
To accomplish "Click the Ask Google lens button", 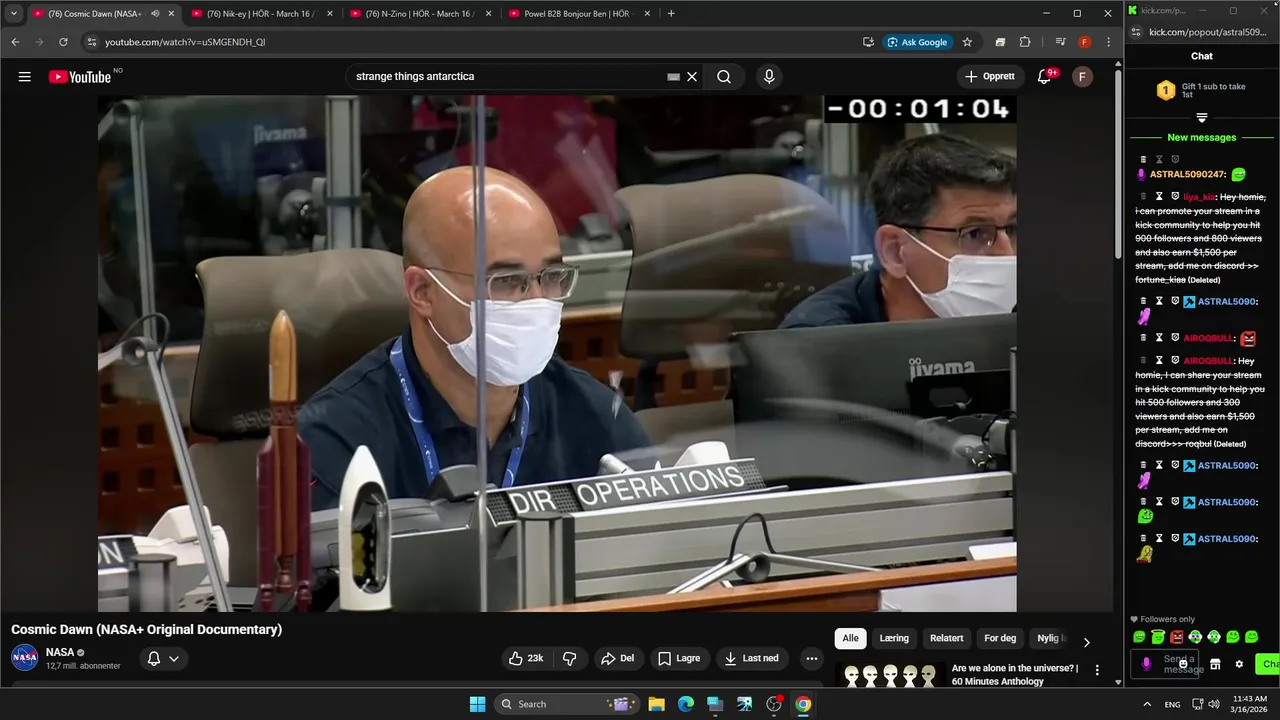I will (x=917, y=42).
